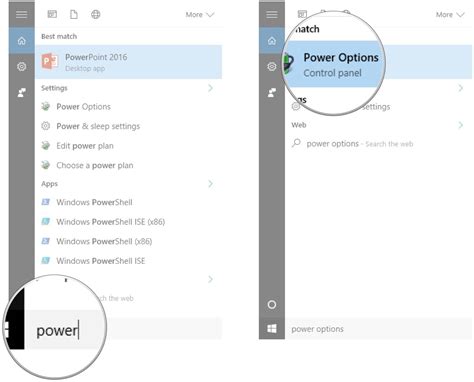Viewport: 474px width, 382px height.
Task: Open hamburger menu in left search panel
Action: click(x=22, y=14)
